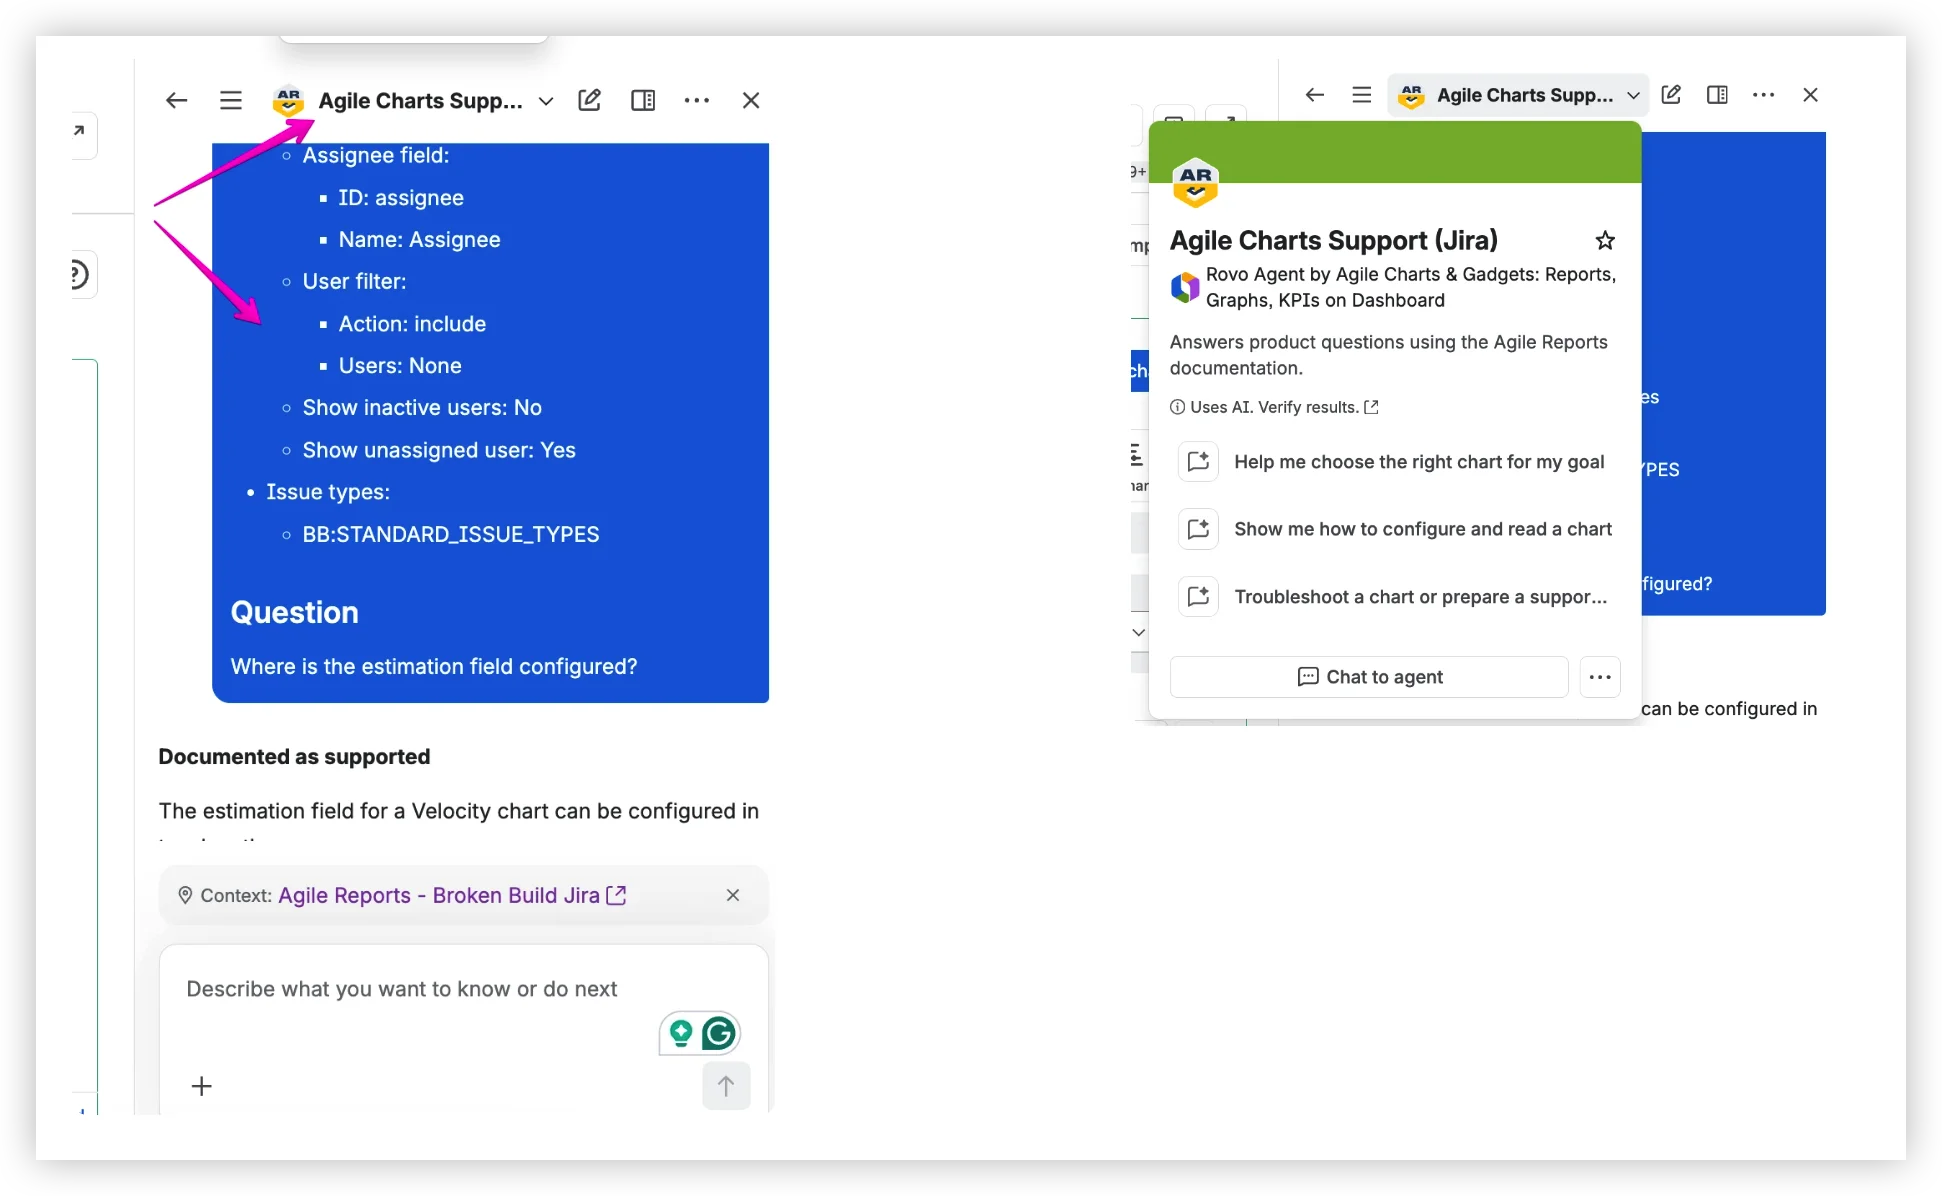Remove the Context chip with its X
This screenshot has width=1942, height=1196.
[x=733, y=895]
